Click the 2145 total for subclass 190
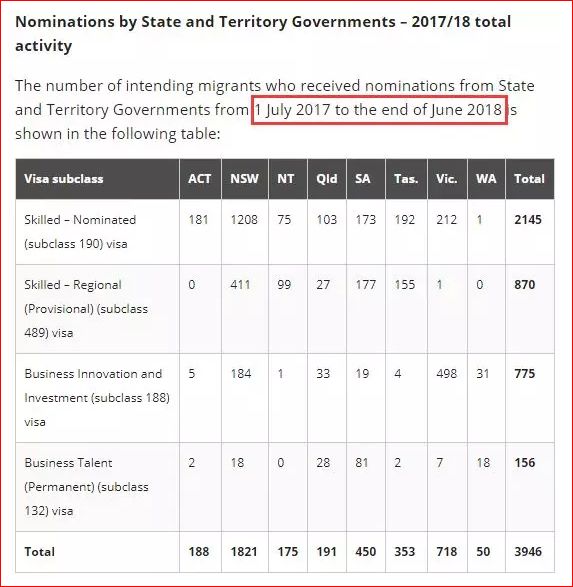The image size is (573, 587). (528, 219)
